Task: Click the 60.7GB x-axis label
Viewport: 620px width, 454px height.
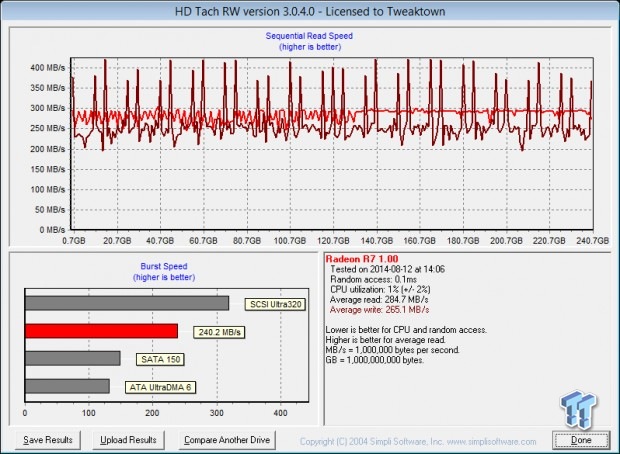Action: (203, 240)
